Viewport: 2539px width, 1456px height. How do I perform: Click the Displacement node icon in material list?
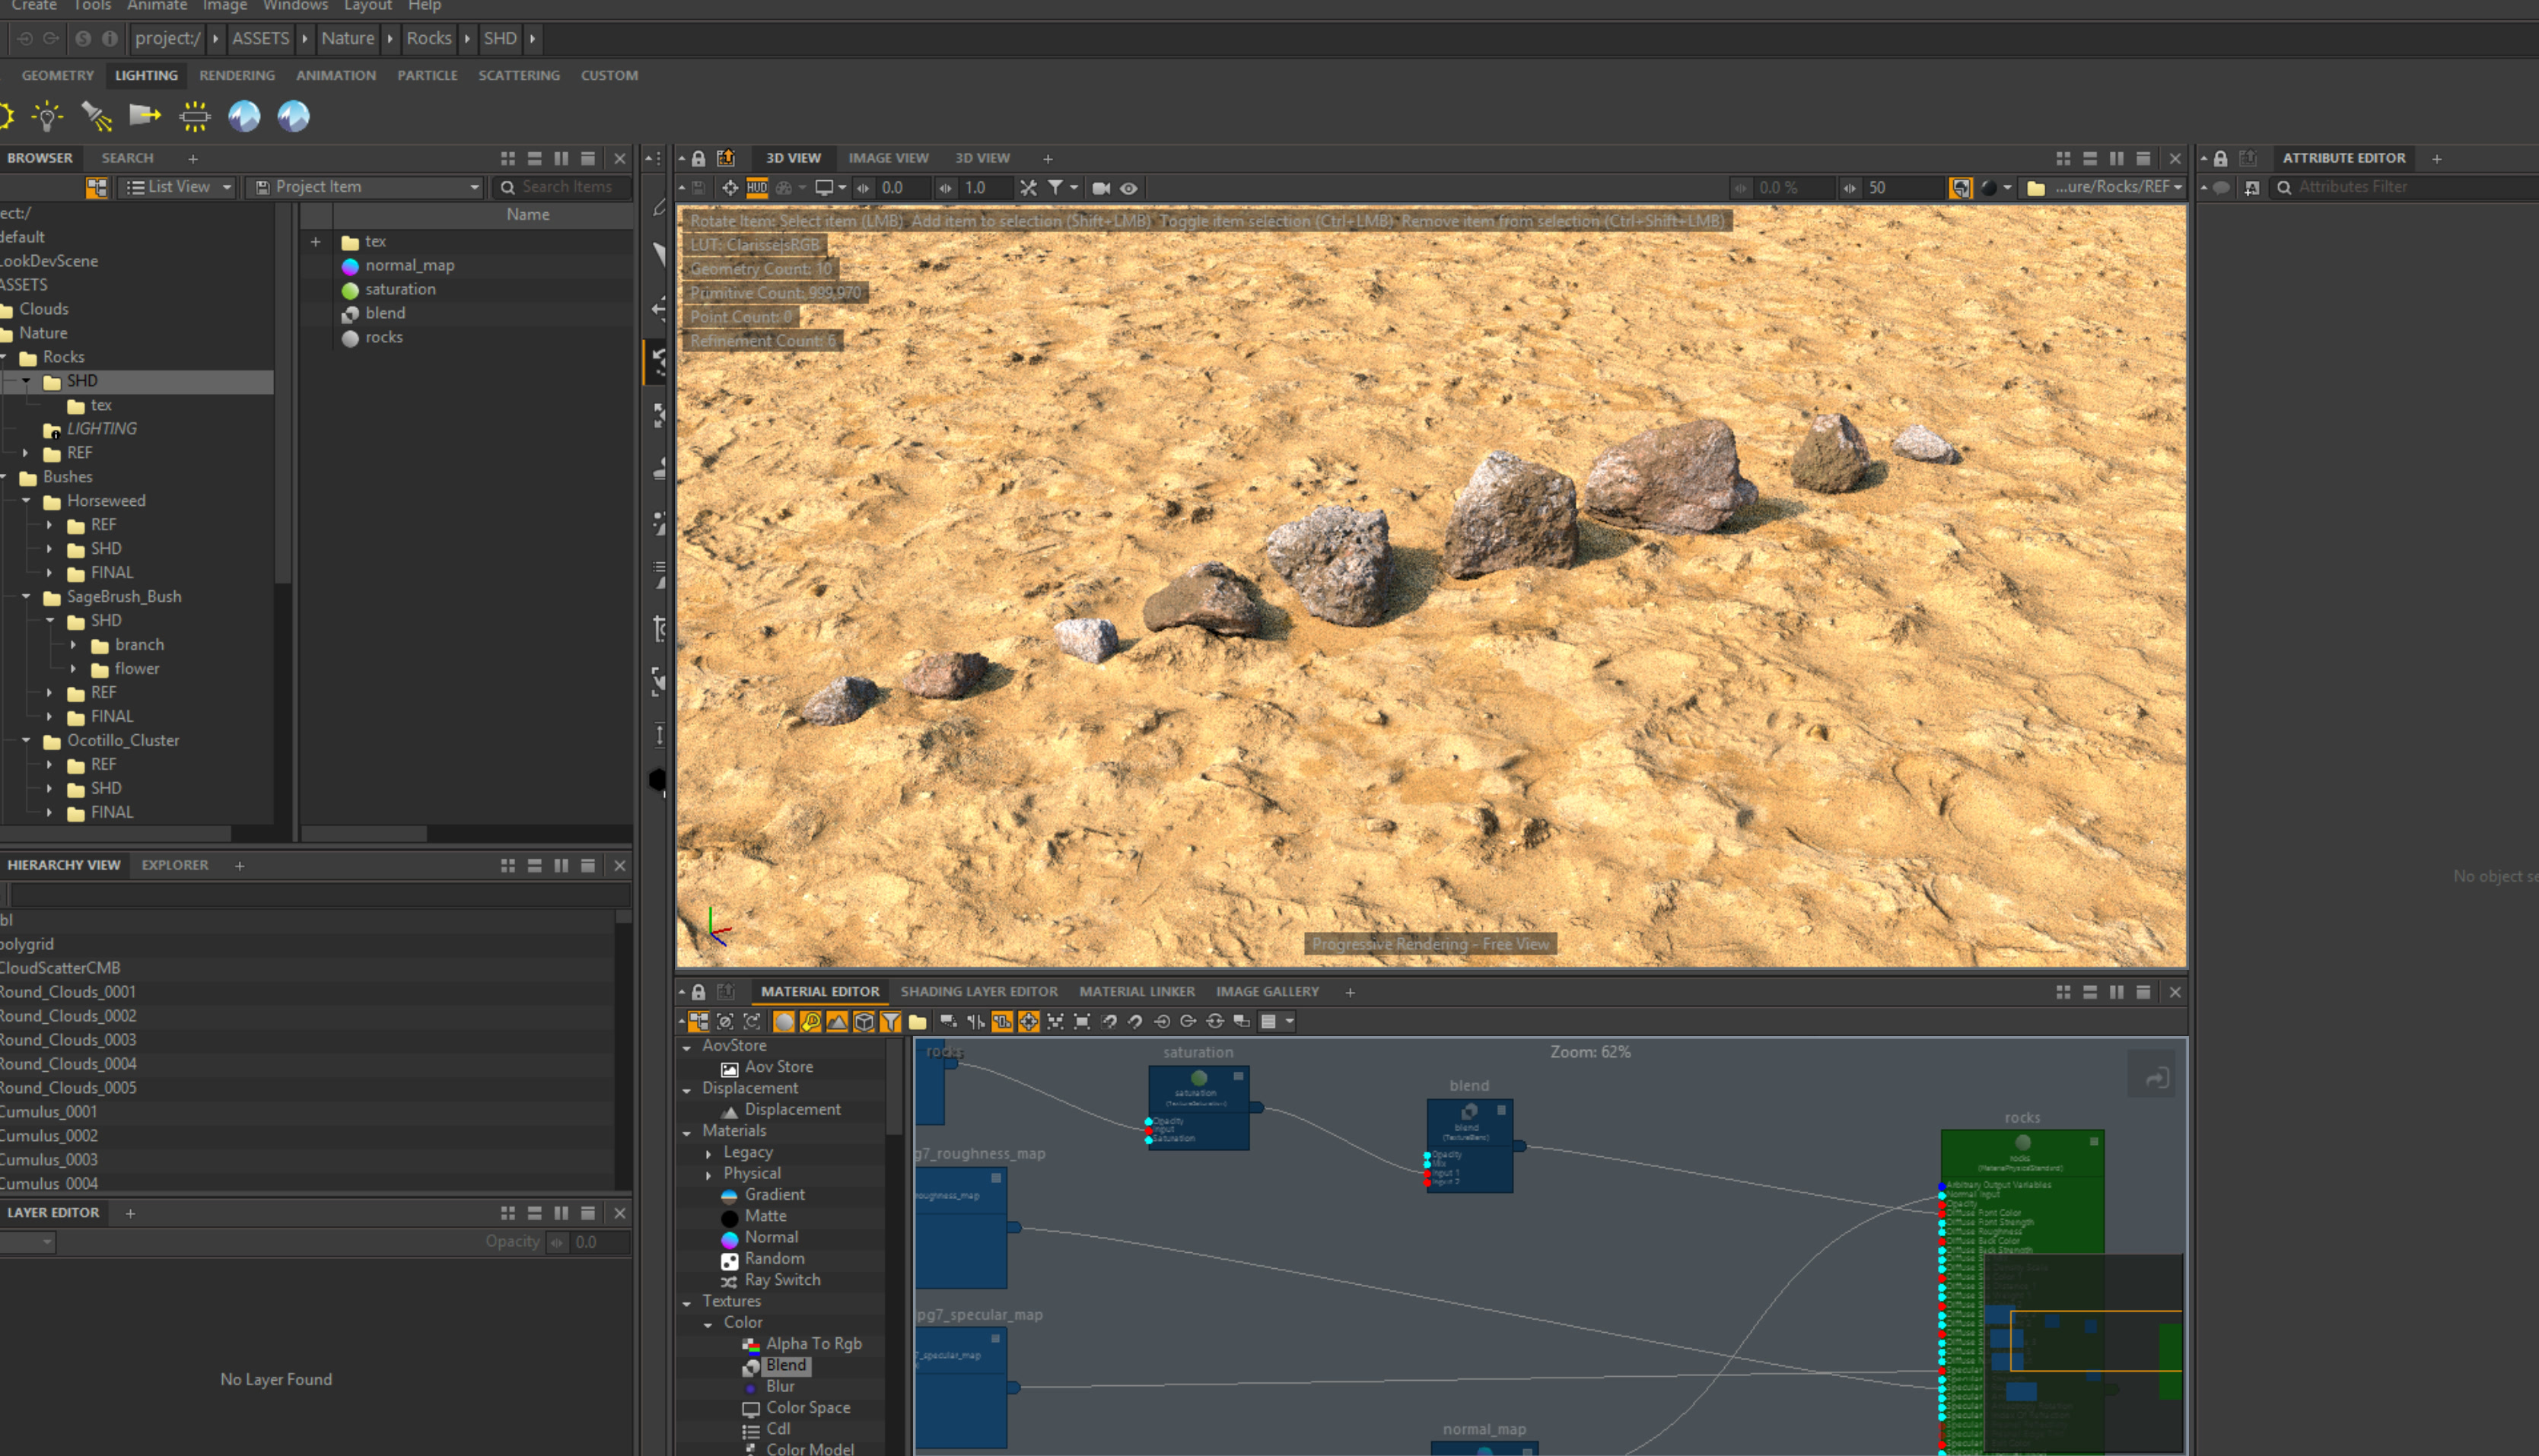730,1111
